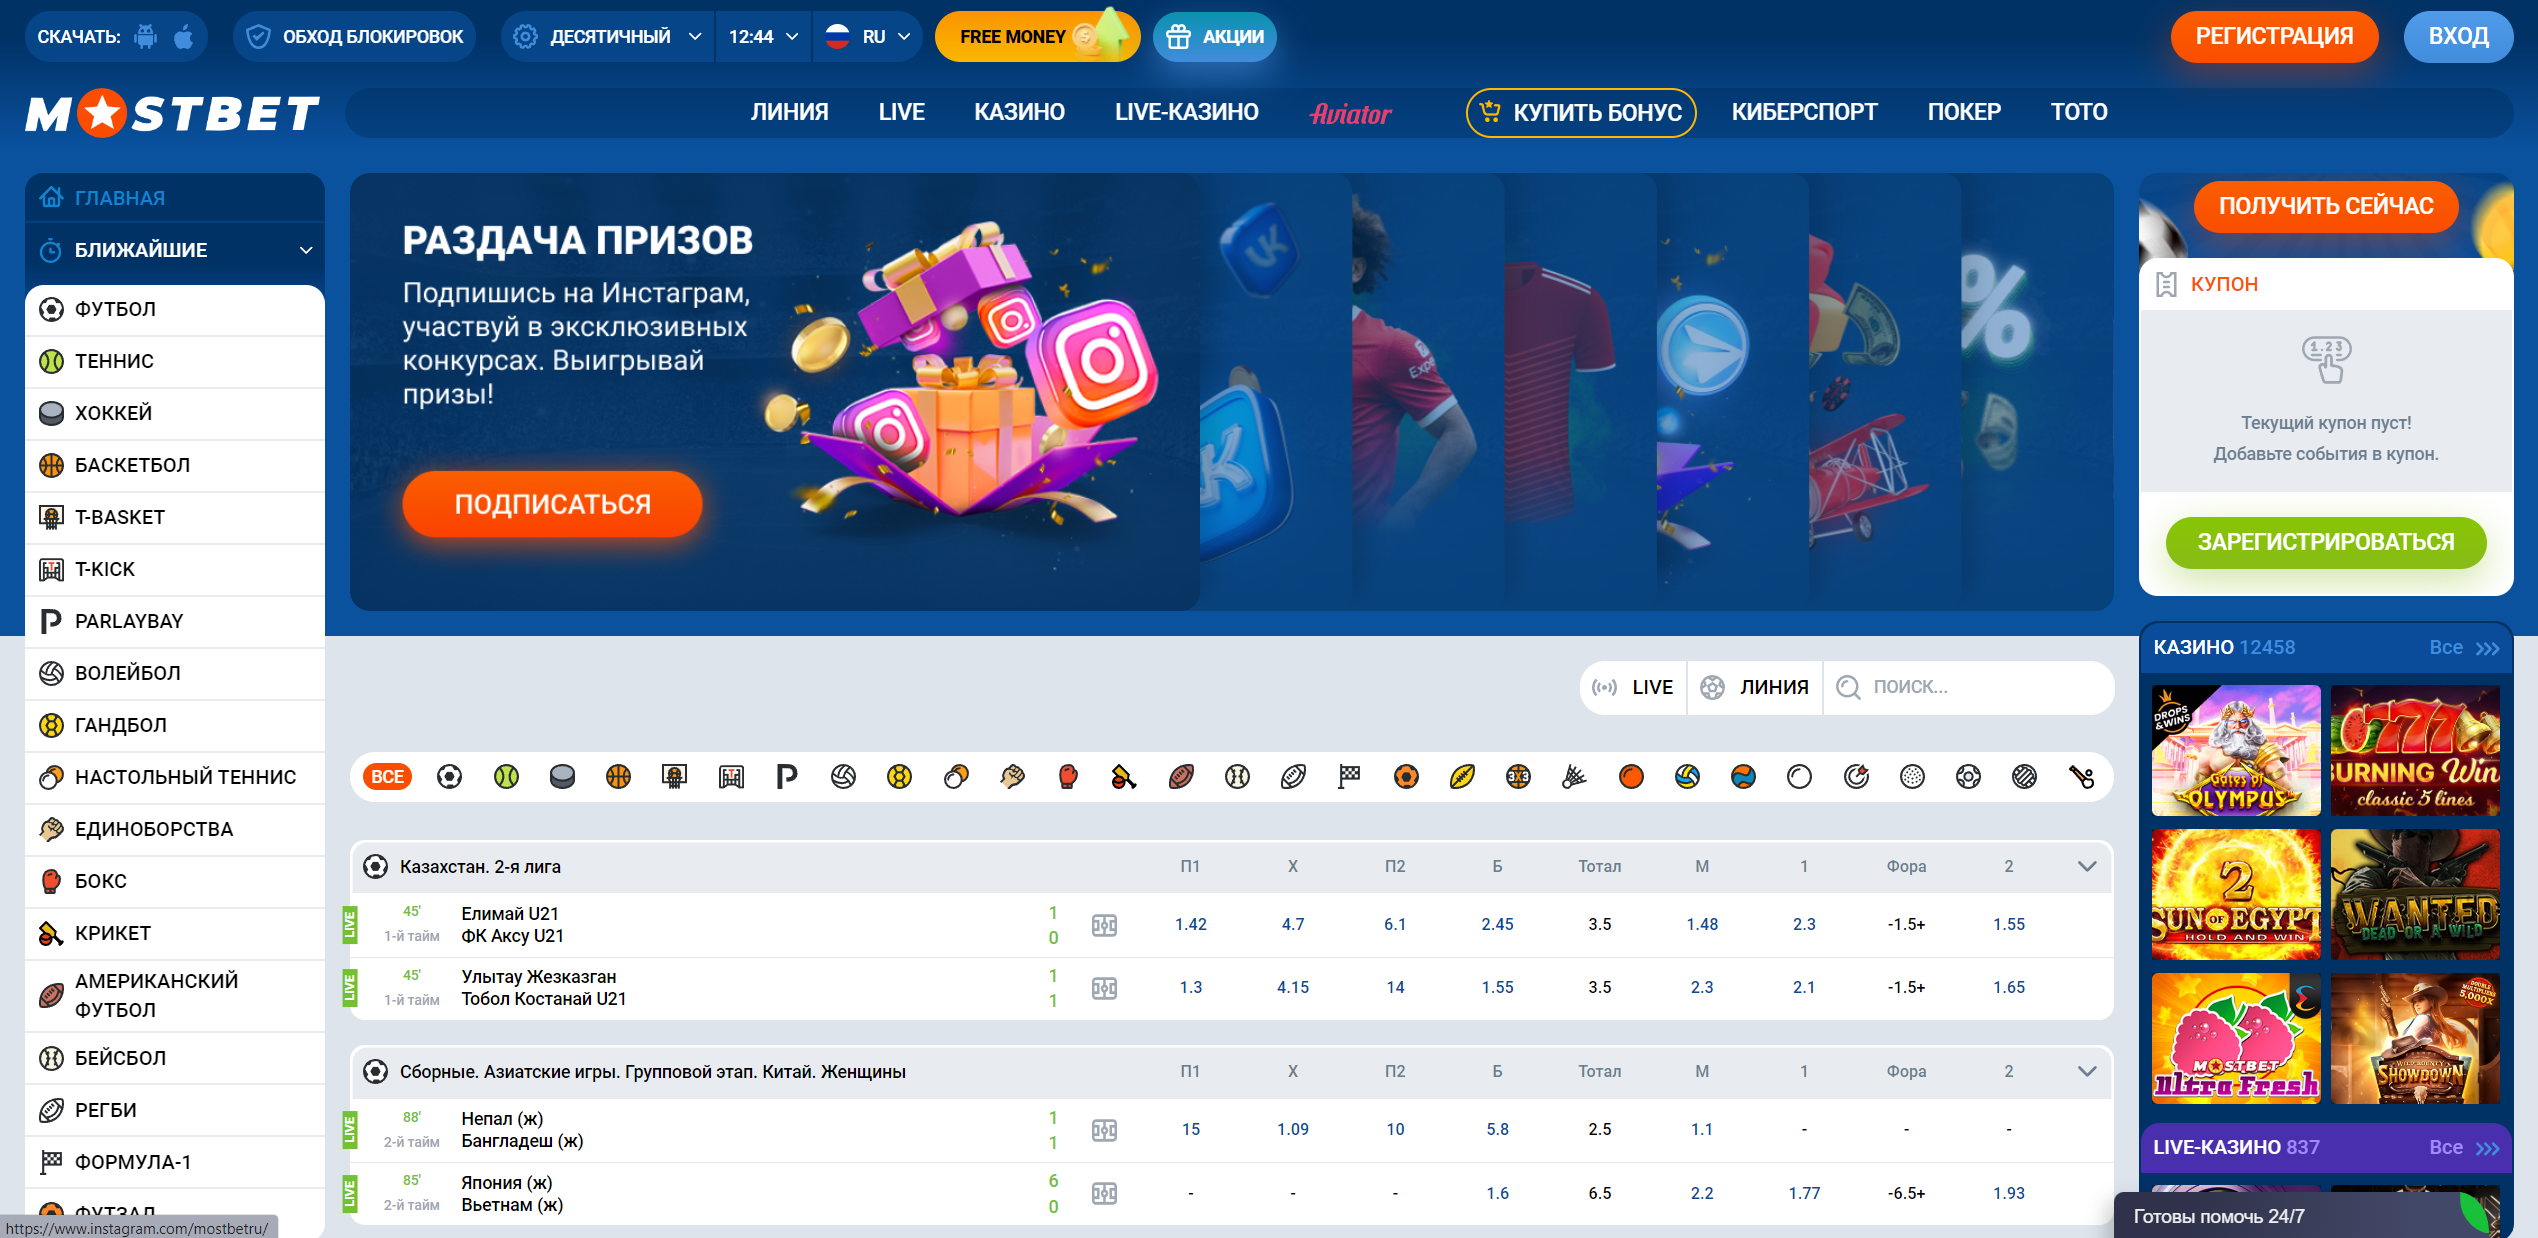Click the Android download icon
This screenshot has height=1238, width=2538.
(x=146, y=37)
